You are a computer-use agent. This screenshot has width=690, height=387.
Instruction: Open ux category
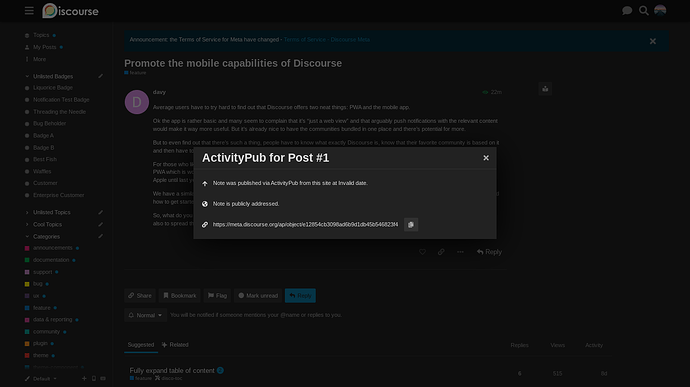pyautogui.click(x=36, y=296)
